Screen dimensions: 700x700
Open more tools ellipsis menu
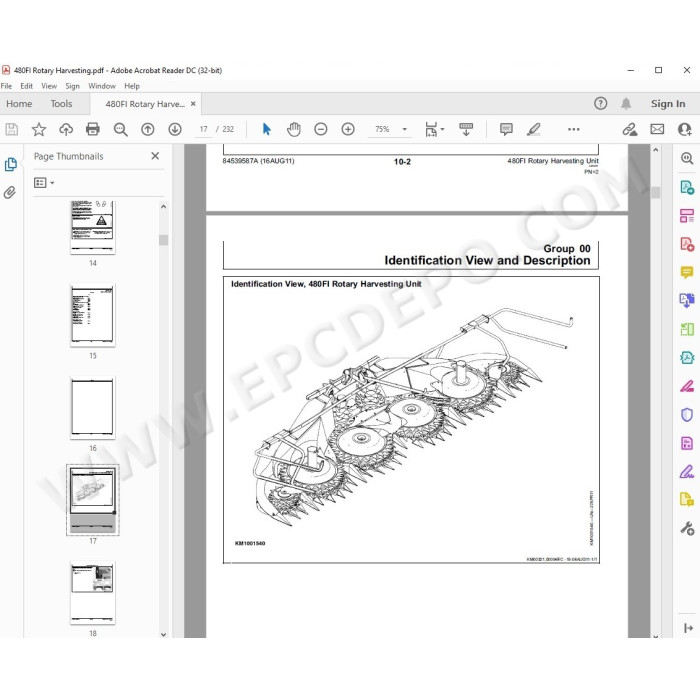tap(574, 129)
